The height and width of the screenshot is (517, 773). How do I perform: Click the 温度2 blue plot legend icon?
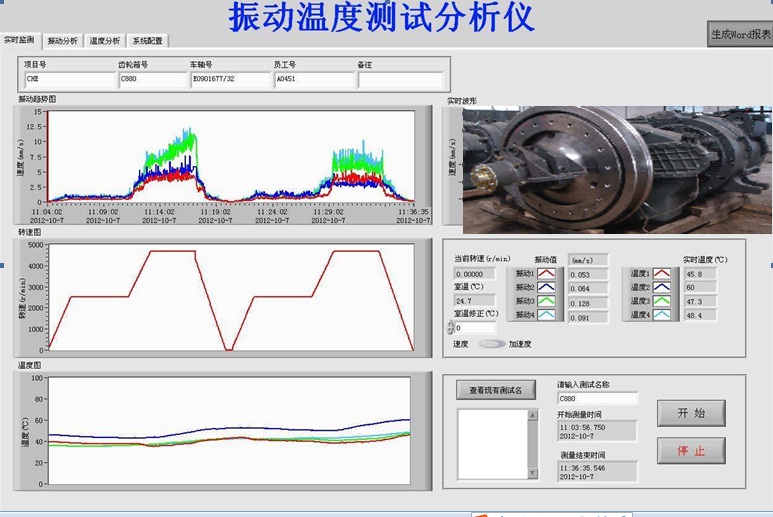click(662, 287)
